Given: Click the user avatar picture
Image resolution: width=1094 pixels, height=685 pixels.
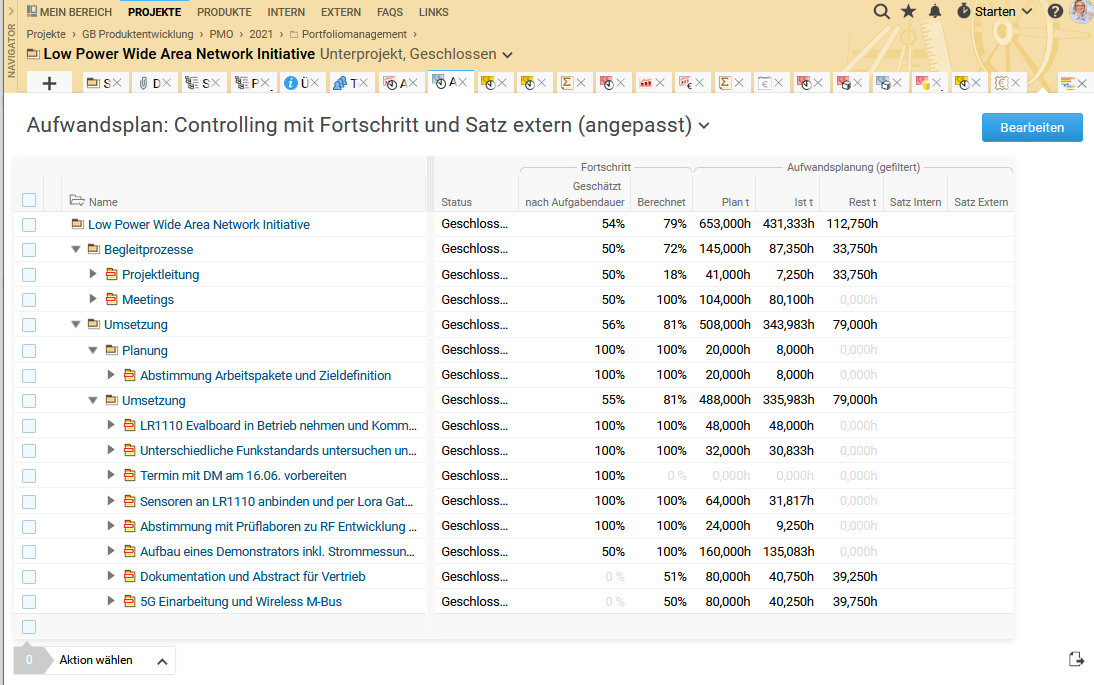Looking at the screenshot, I should tap(1081, 10).
